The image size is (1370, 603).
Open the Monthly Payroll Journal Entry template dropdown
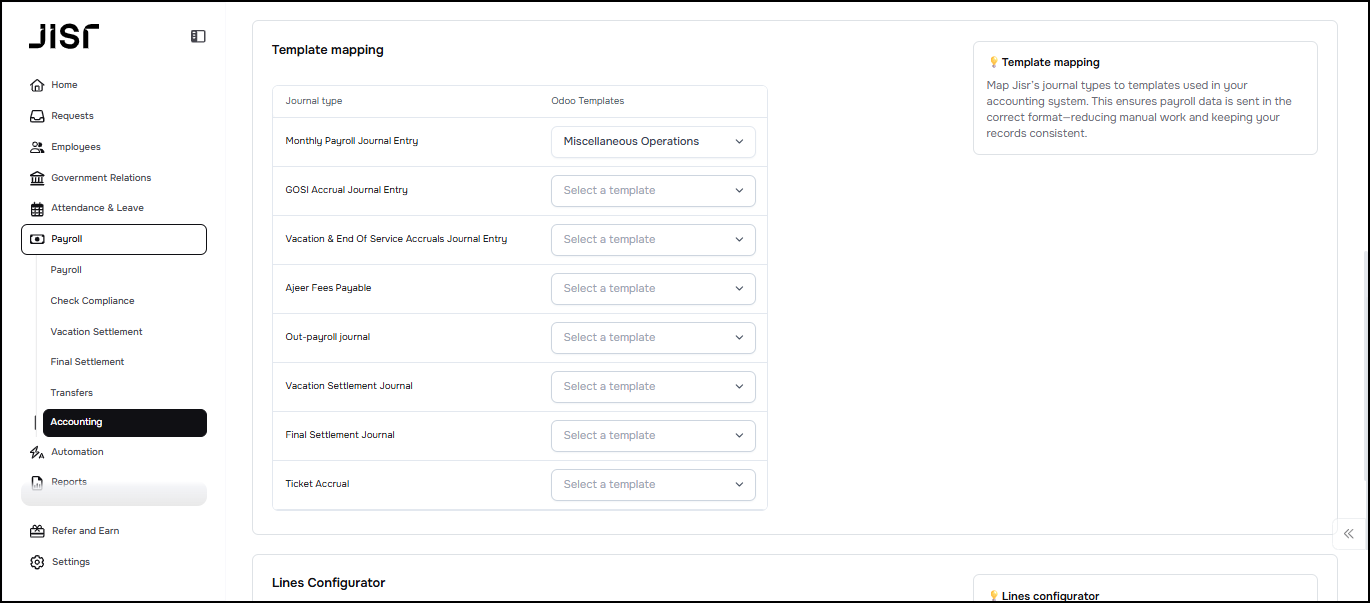click(x=653, y=141)
